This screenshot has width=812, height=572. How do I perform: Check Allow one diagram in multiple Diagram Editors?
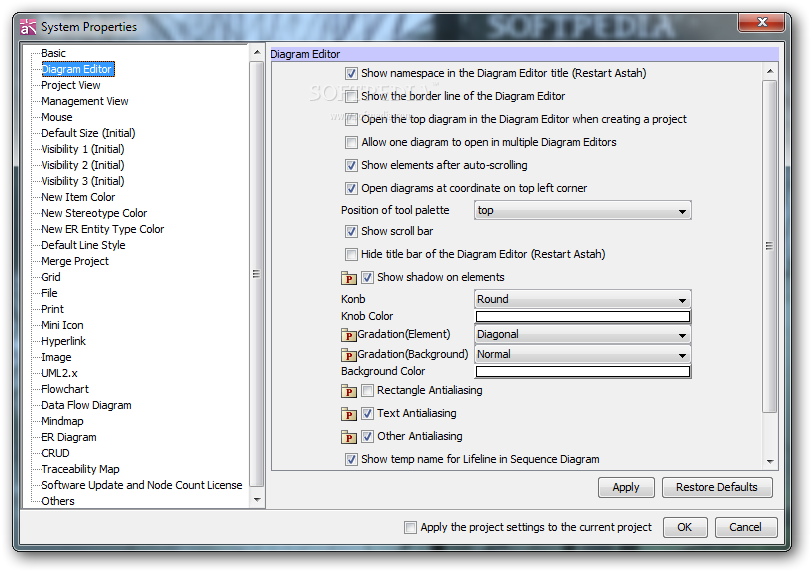point(351,142)
